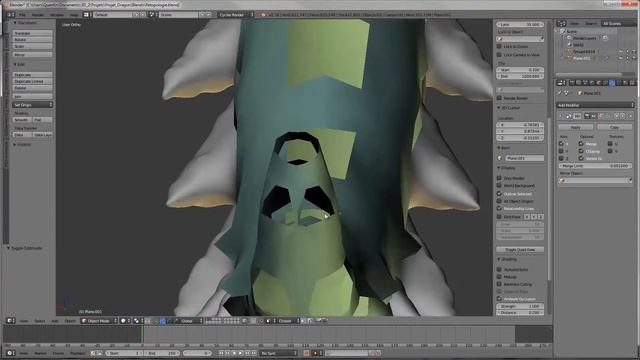Click the play animation button
Image resolution: width=640 pixels, height=360 pixels.
tap(240, 353)
